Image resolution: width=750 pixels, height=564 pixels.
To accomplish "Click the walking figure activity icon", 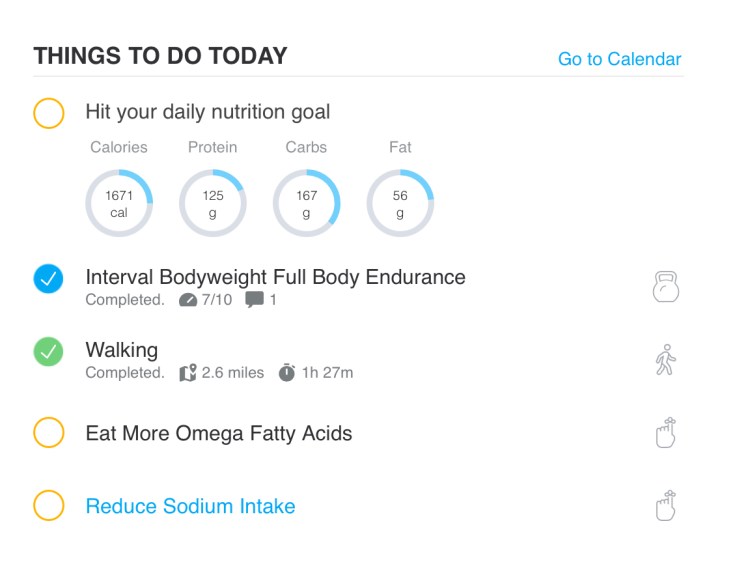I will tap(665, 360).
